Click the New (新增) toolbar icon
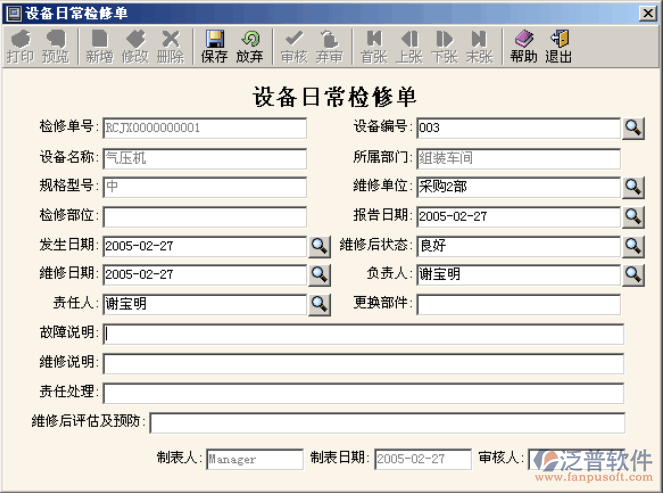 tap(99, 46)
